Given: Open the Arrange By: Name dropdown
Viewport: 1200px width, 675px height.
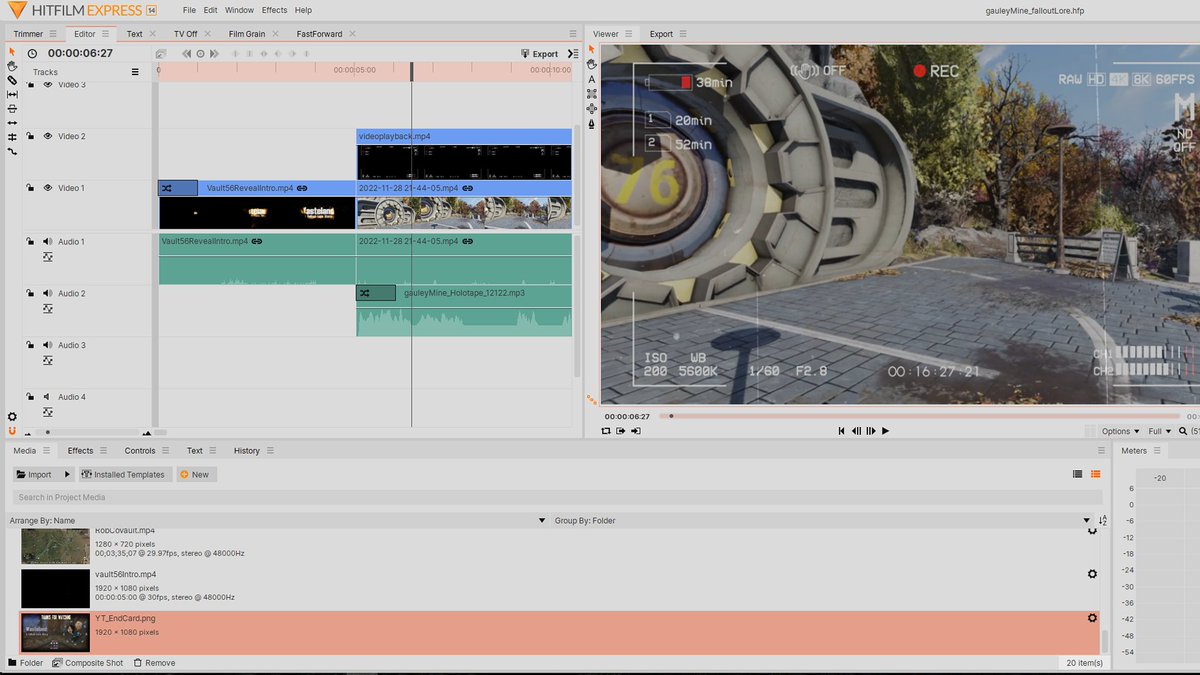Looking at the screenshot, I should pyautogui.click(x=279, y=520).
